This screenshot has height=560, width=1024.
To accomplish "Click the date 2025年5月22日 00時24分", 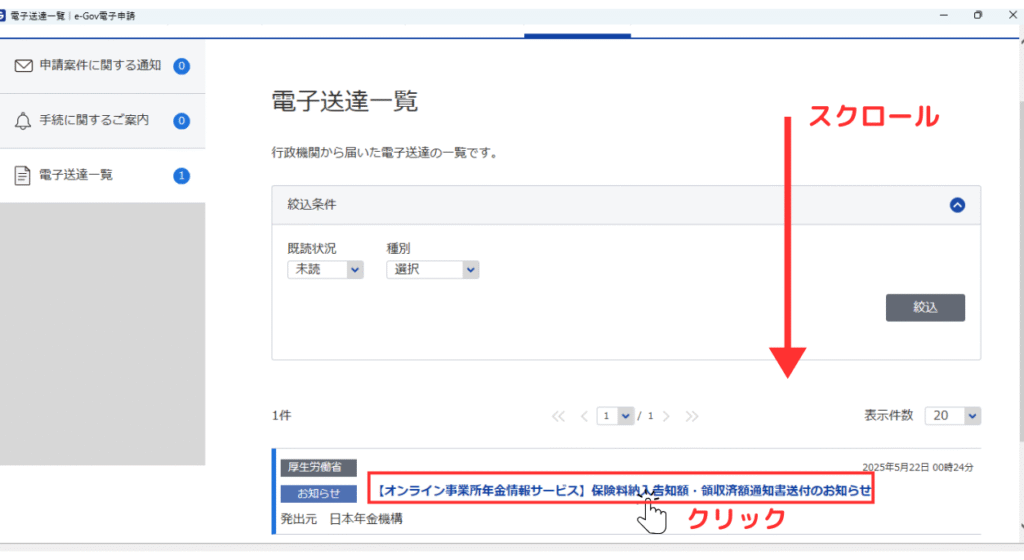I will click(918, 467).
